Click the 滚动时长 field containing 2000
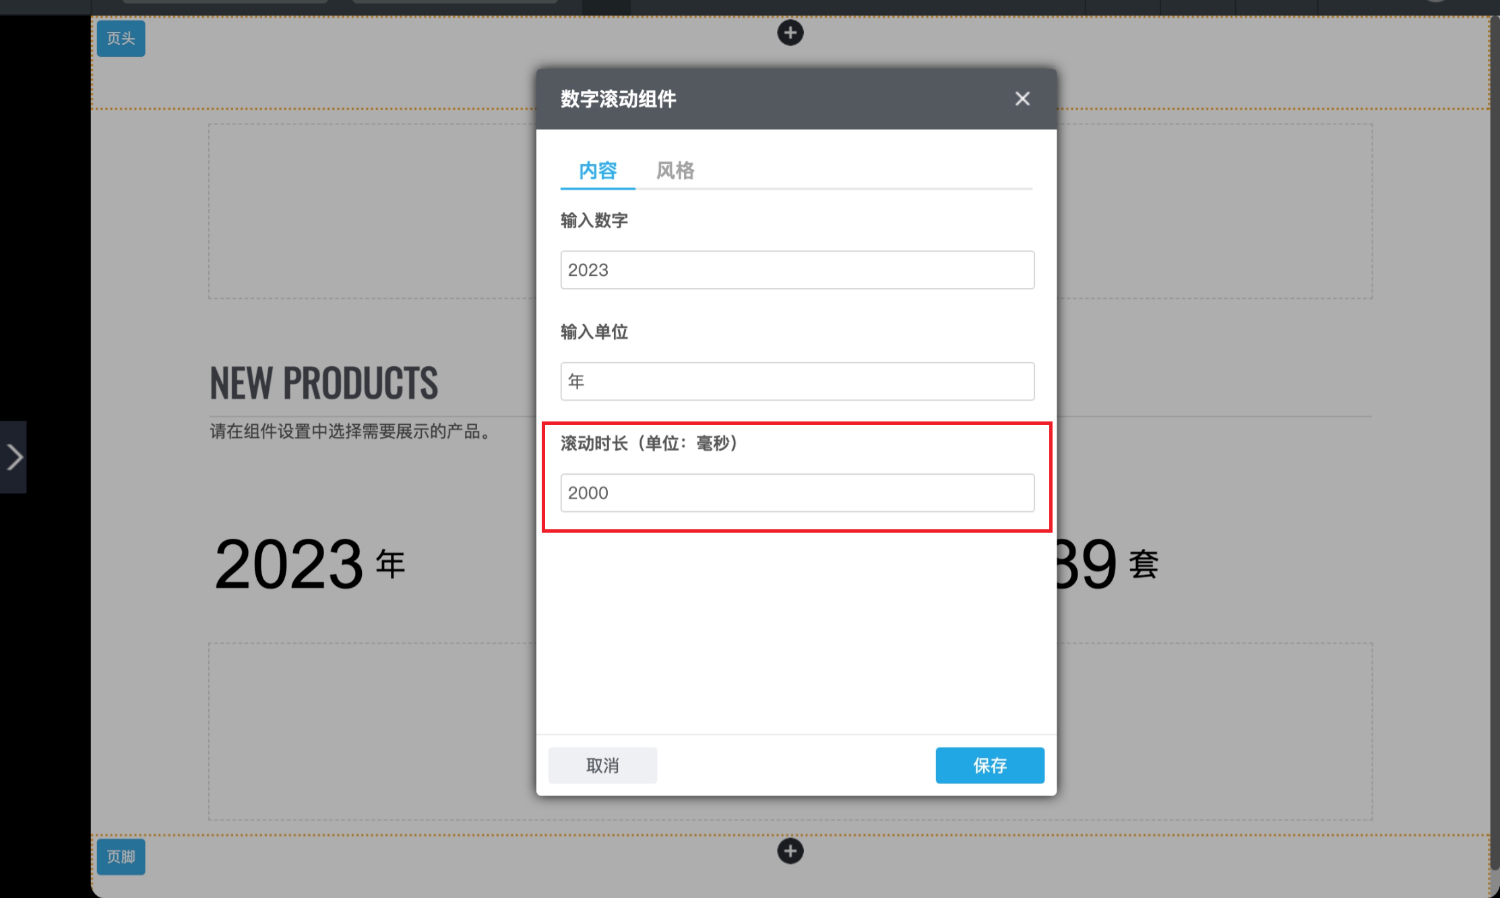Screen dimensions: 1500x898 tap(797, 493)
